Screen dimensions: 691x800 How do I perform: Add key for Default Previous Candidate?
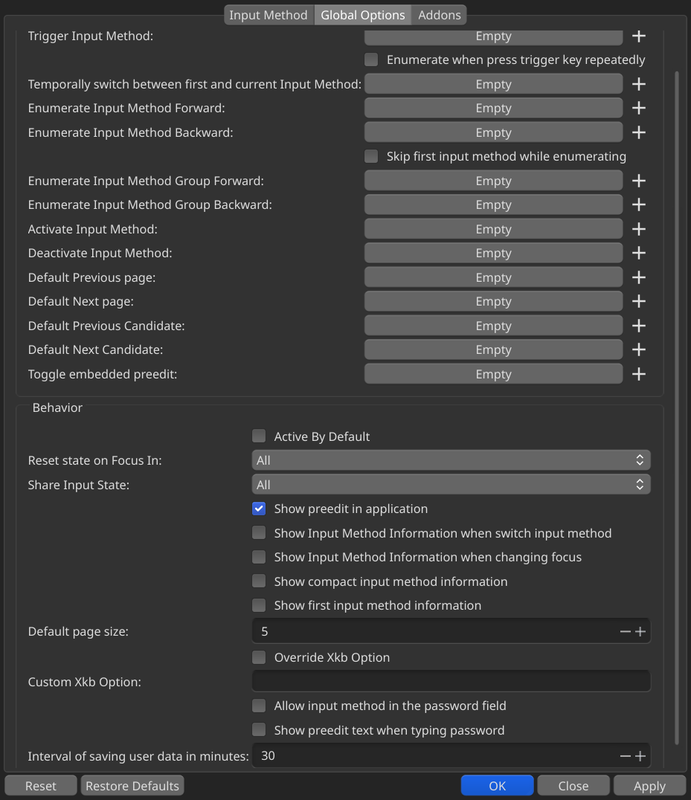coord(639,326)
